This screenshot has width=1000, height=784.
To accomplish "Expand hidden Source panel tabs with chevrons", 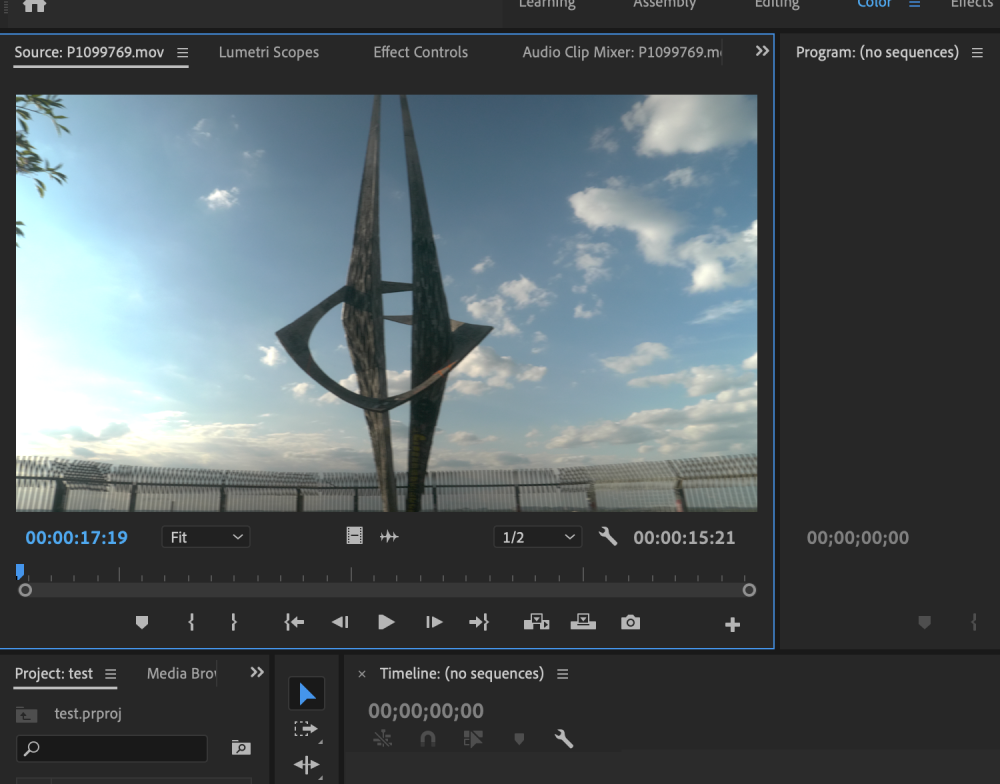I will coord(762,51).
